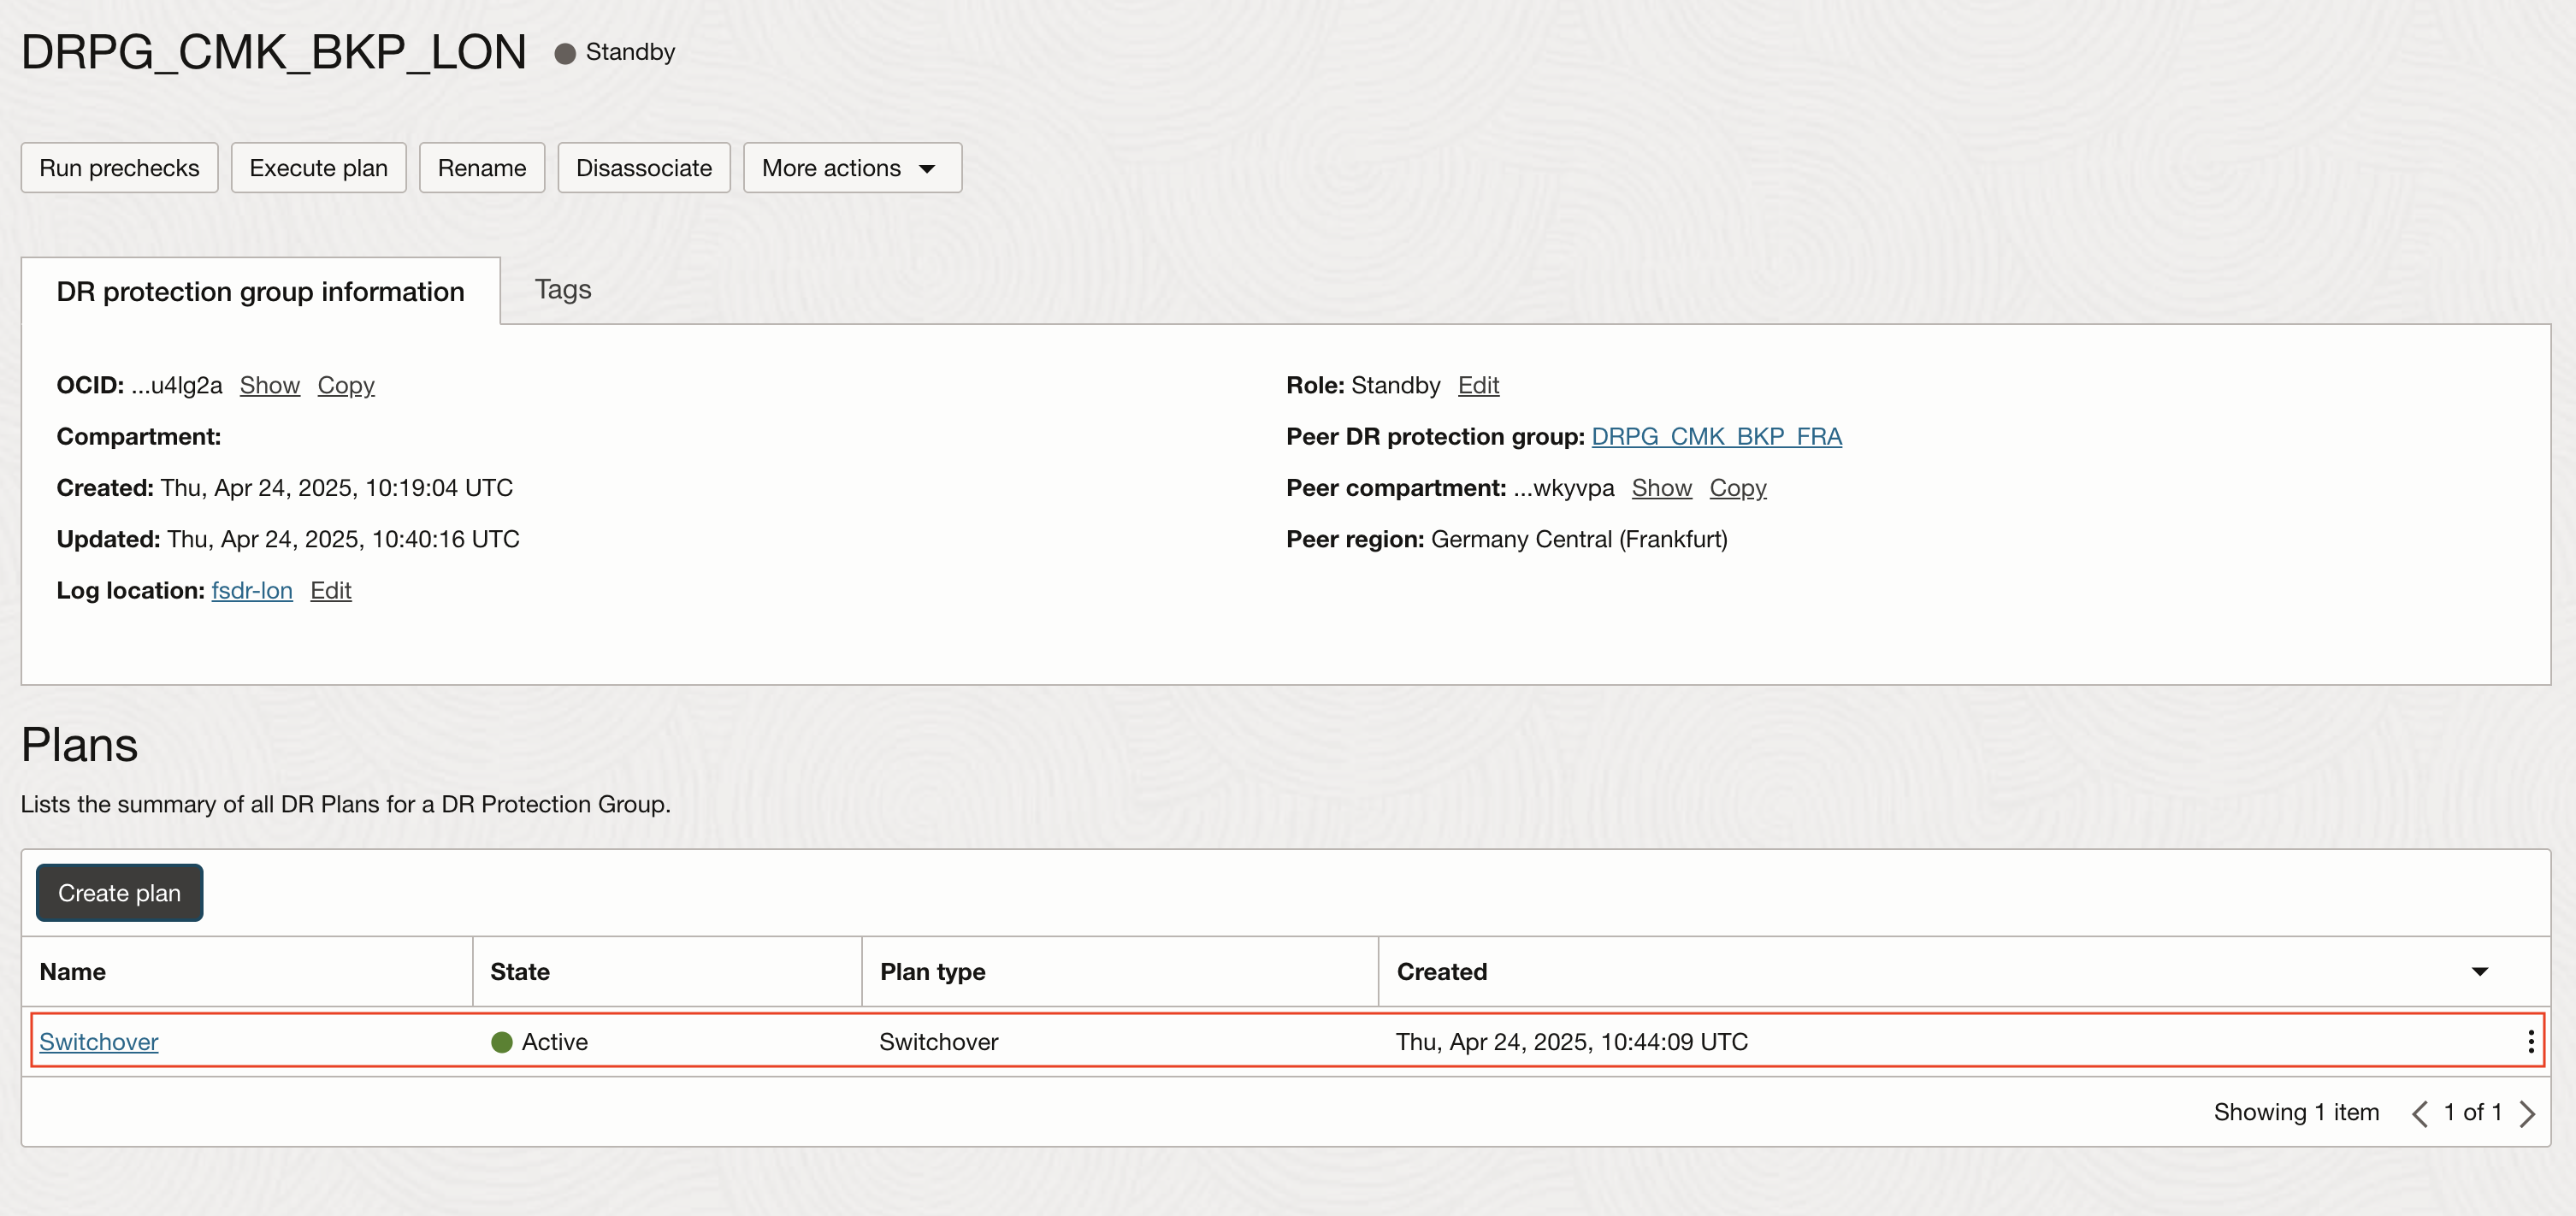Open the Switchover row three-dot actions menu
Screen dimensions: 2576x1216
(2530, 1042)
